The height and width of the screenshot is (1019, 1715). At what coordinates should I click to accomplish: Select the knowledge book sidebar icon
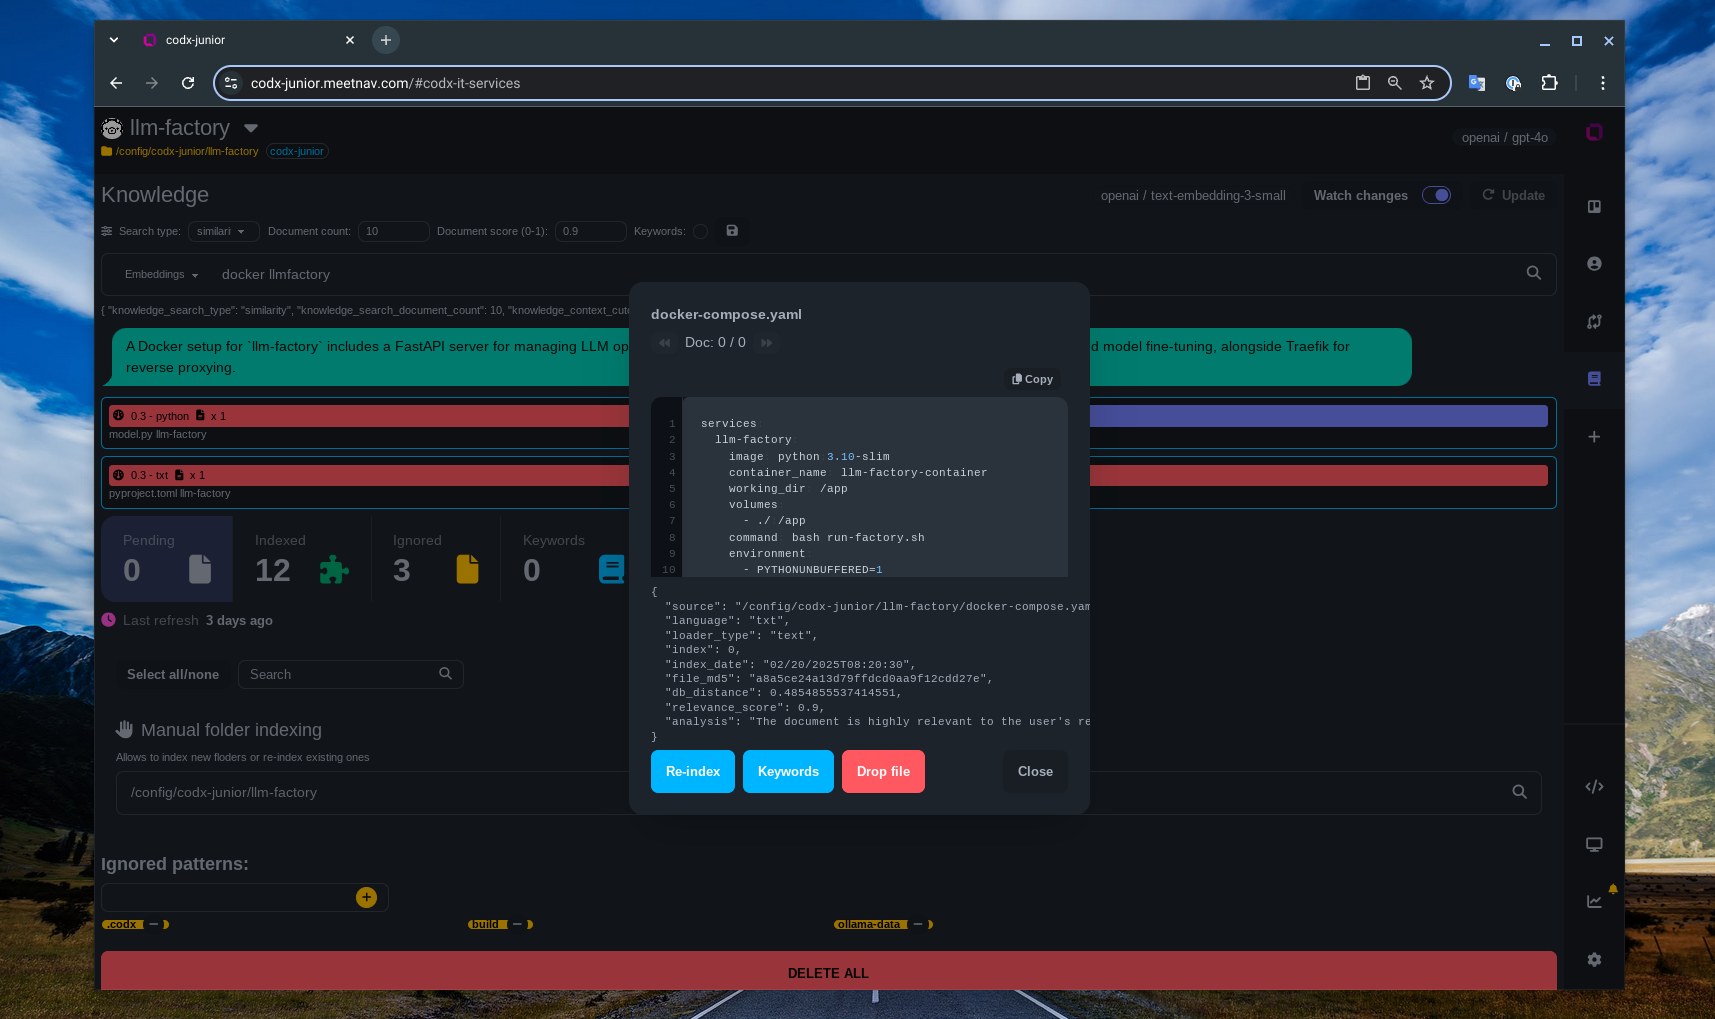point(1594,379)
